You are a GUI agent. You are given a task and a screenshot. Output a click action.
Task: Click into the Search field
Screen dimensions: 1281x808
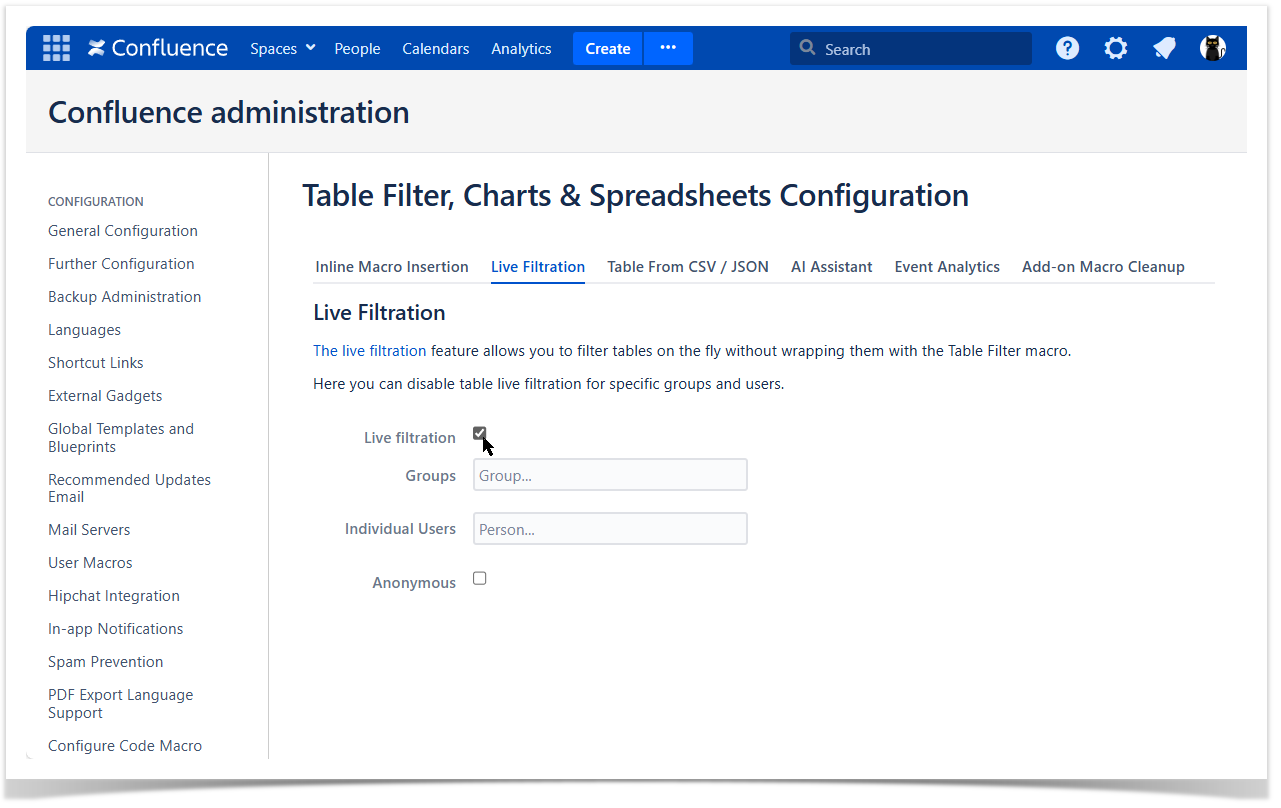(x=920, y=49)
